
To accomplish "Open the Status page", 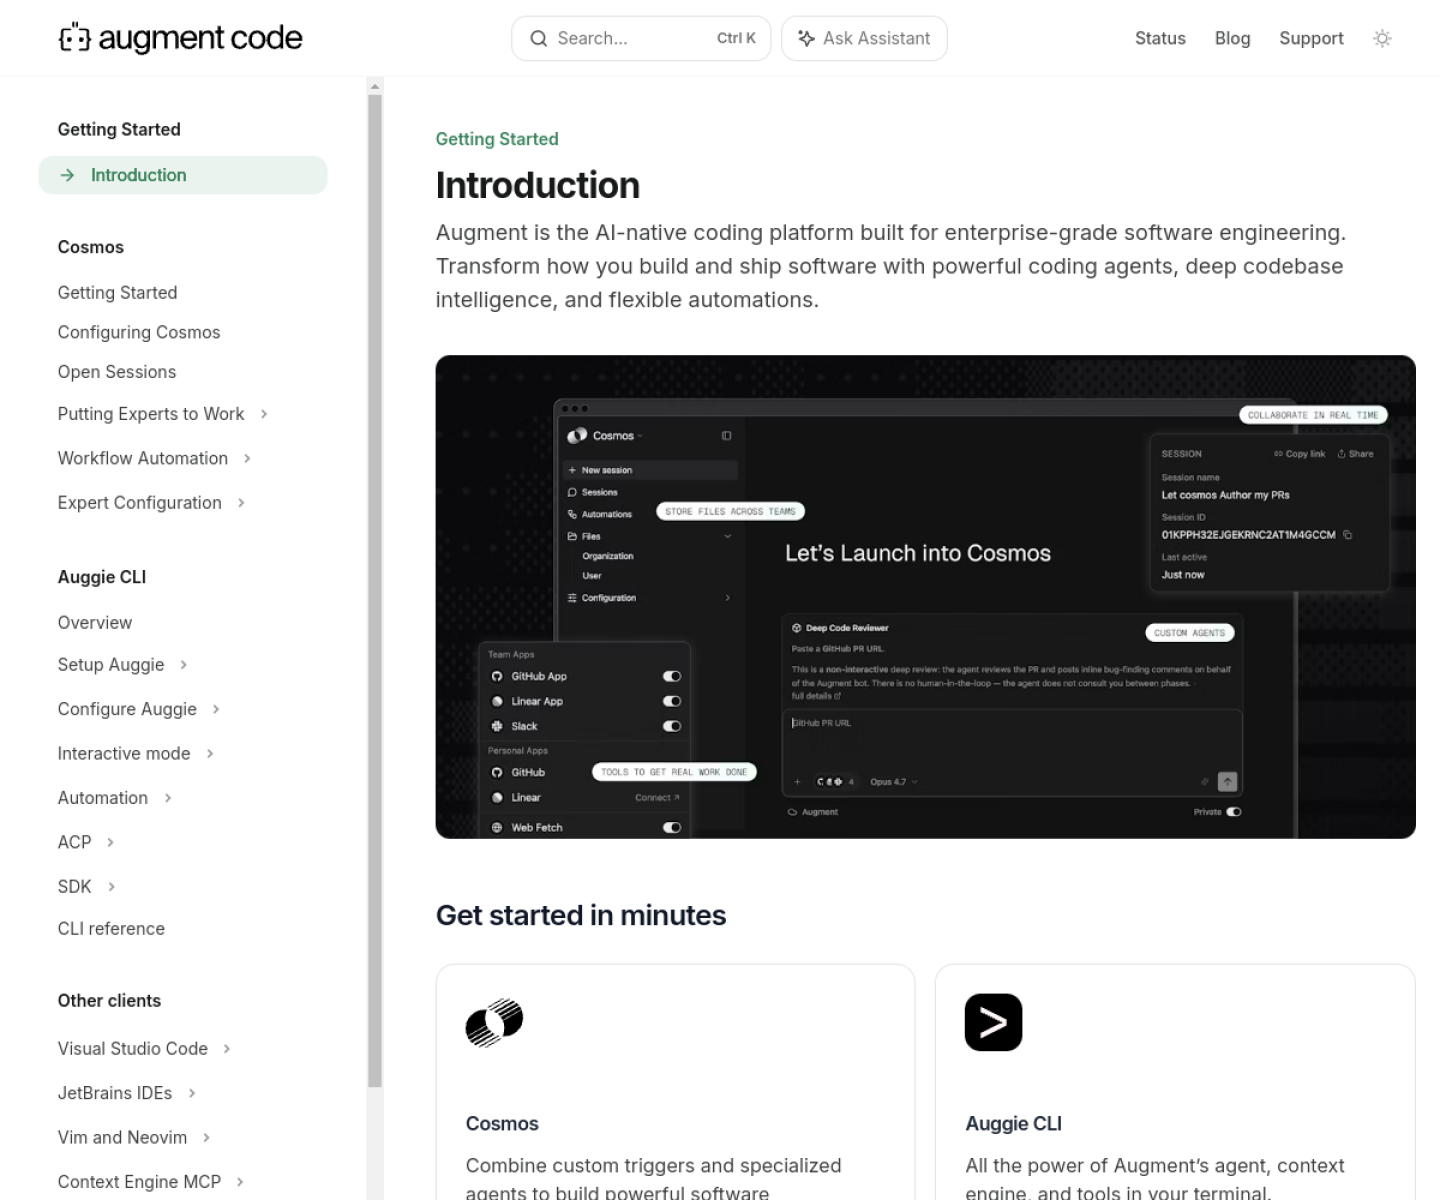I will click(1160, 38).
